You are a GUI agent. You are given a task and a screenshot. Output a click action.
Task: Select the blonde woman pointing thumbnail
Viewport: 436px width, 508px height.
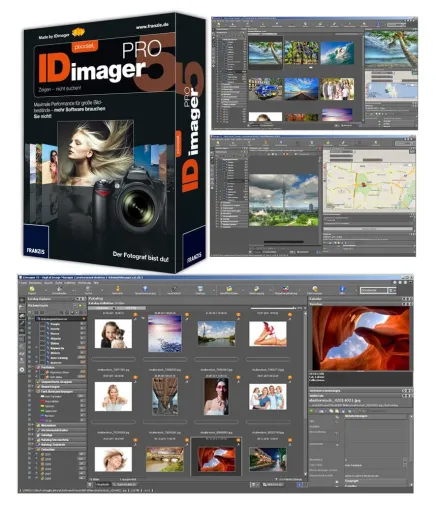113,396
